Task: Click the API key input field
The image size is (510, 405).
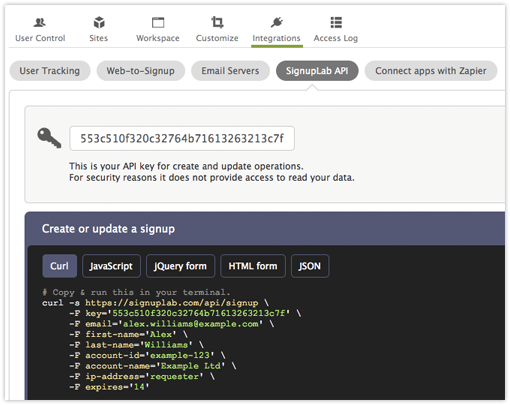Action: [182, 138]
